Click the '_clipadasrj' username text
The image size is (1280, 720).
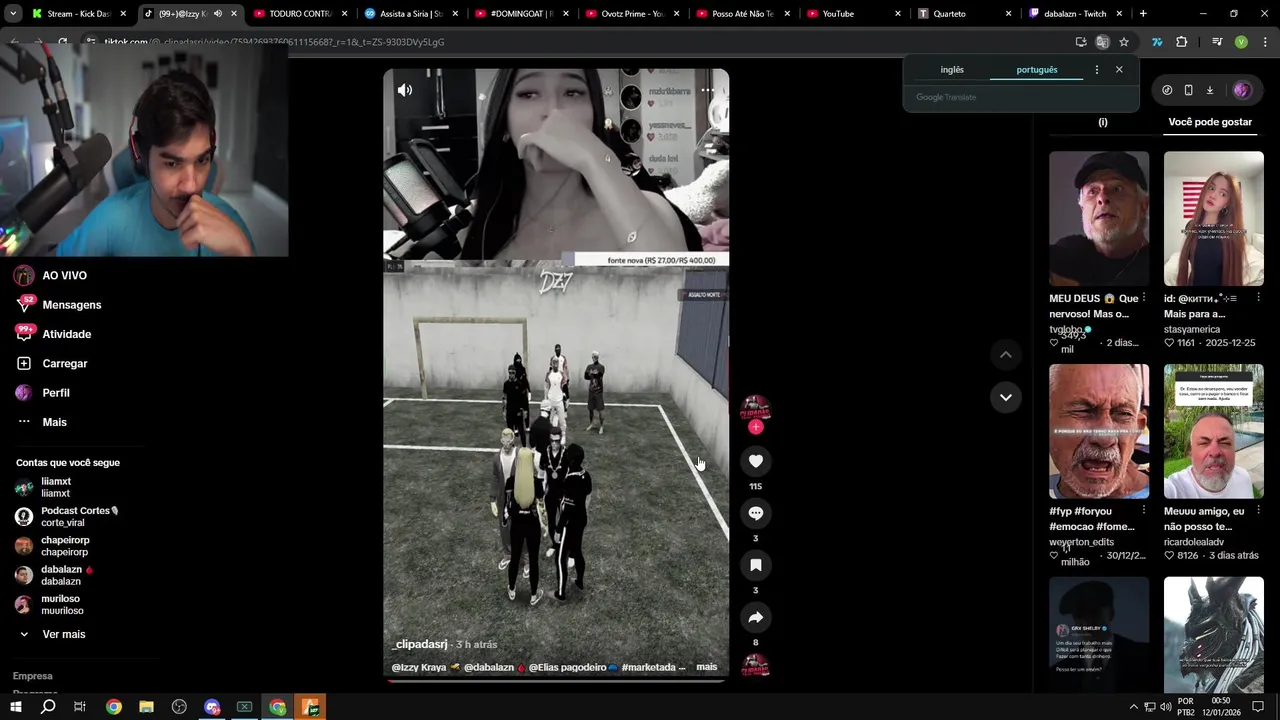[x=419, y=645]
